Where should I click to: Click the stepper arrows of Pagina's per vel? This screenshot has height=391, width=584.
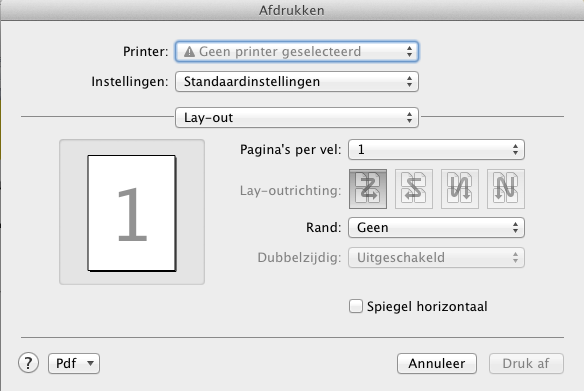(515, 150)
